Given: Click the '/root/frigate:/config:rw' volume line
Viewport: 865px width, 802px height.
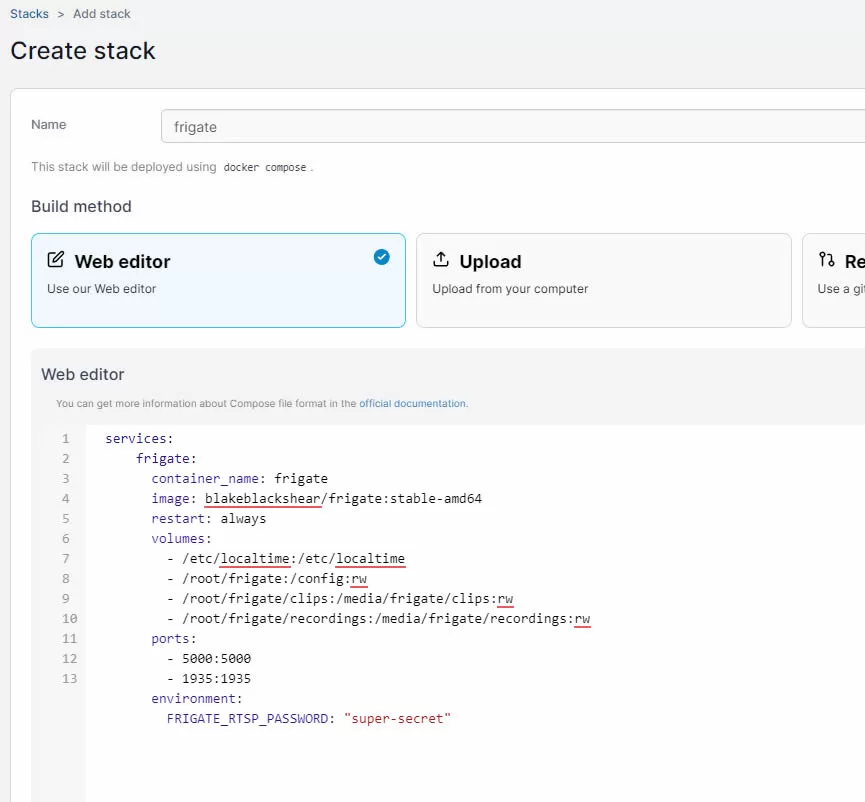Looking at the screenshot, I should pos(267,579).
